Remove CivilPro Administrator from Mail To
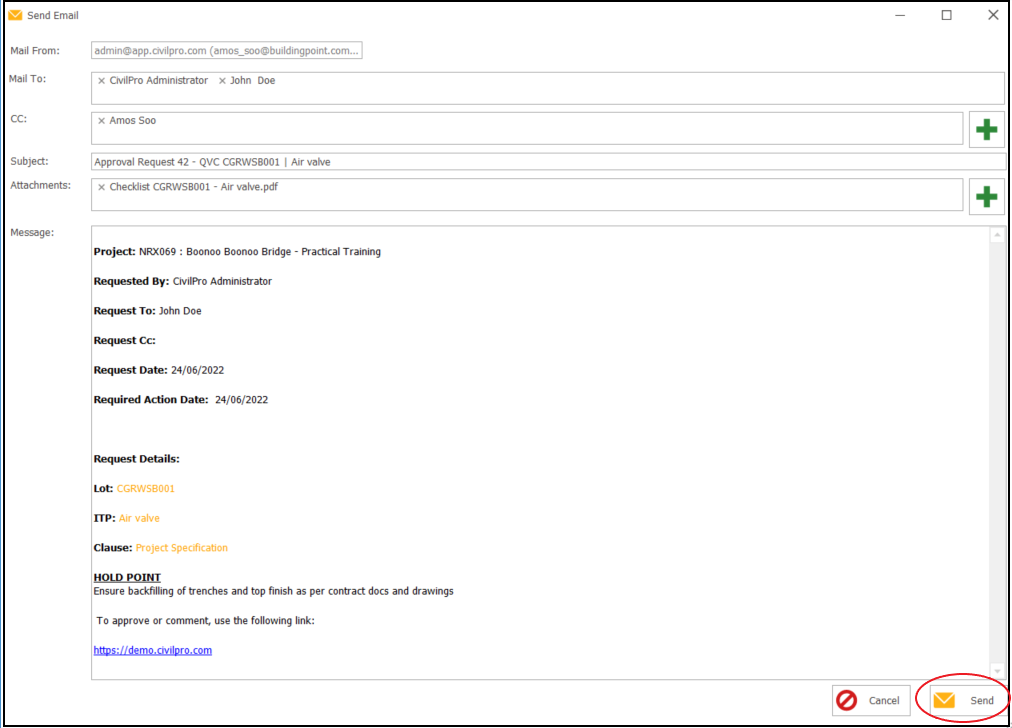This screenshot has height=728, width=1012. click(101, 81)
